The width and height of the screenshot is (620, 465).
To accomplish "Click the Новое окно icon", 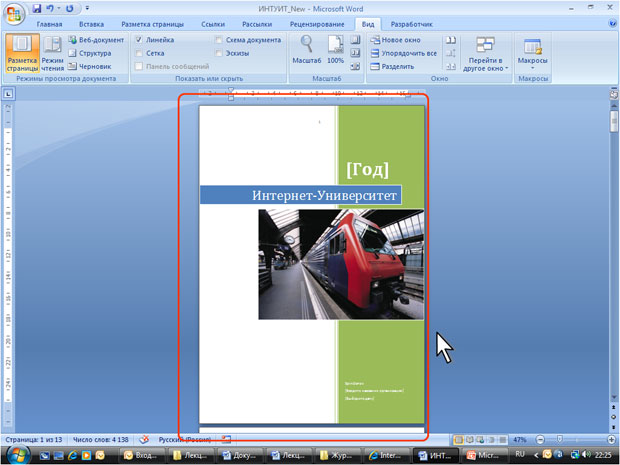I will point(374,40).
